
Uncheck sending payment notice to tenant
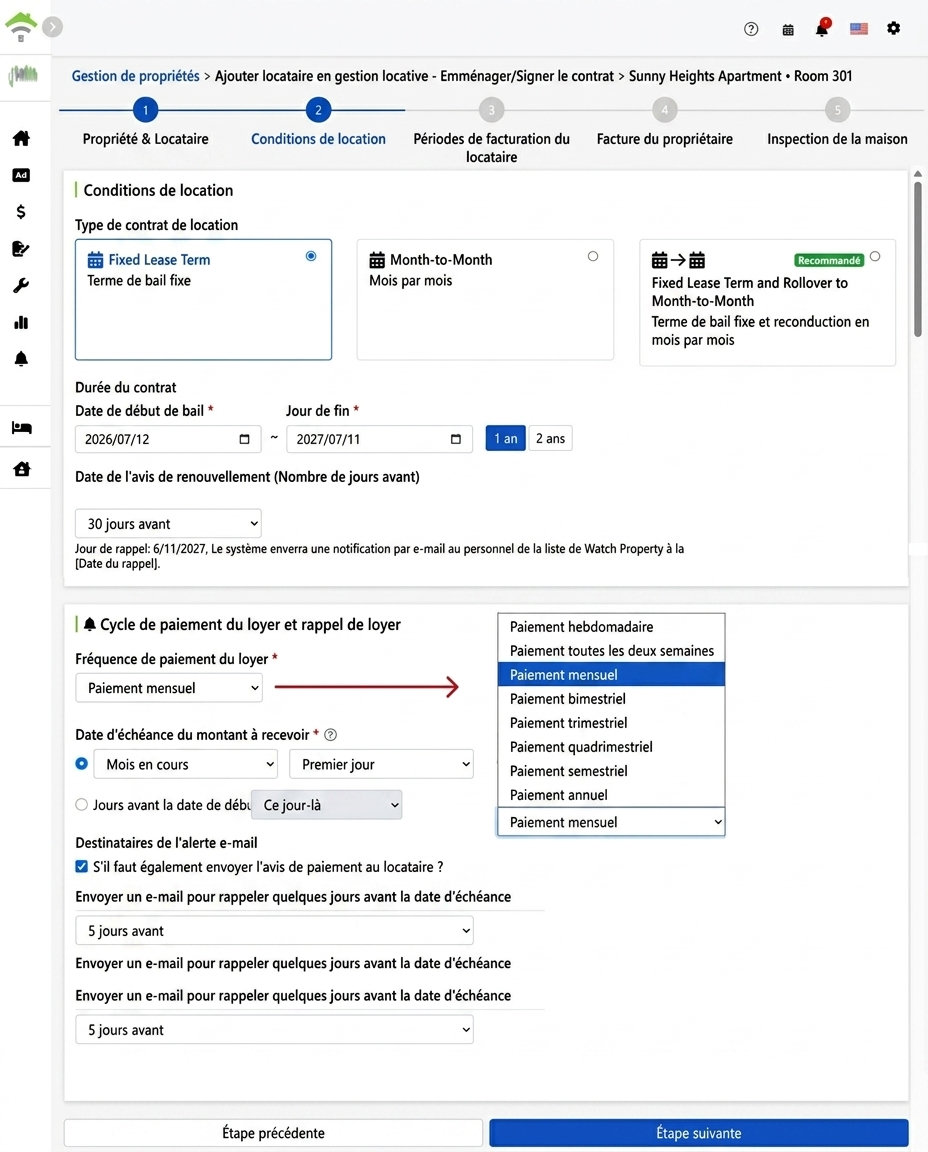[82, 866]
